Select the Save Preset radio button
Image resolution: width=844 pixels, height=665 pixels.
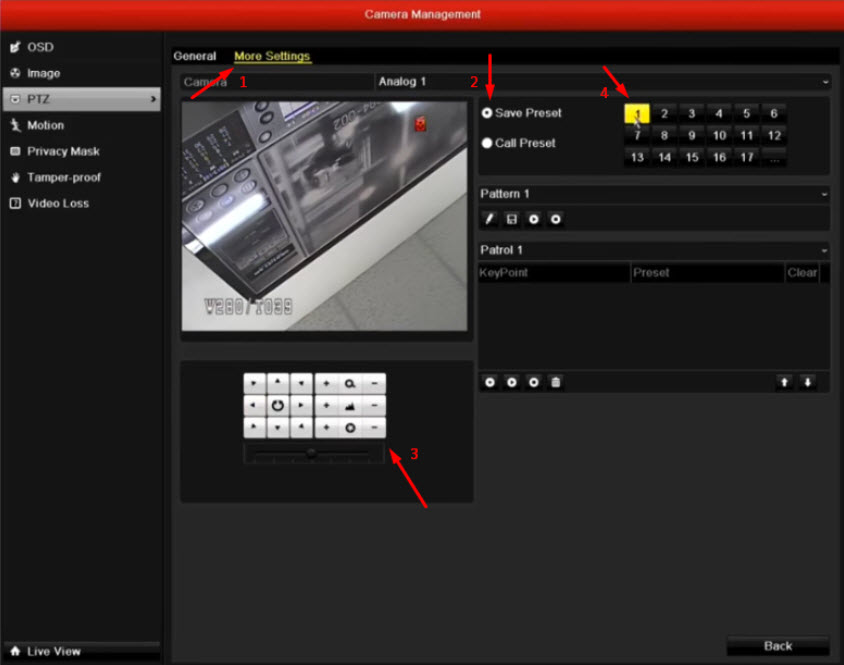pos(487,113)
